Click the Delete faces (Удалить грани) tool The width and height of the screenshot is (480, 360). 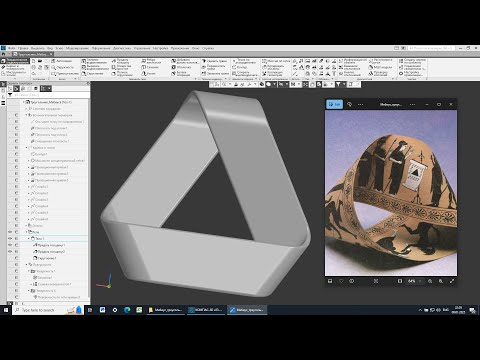[x=214, y=61]
